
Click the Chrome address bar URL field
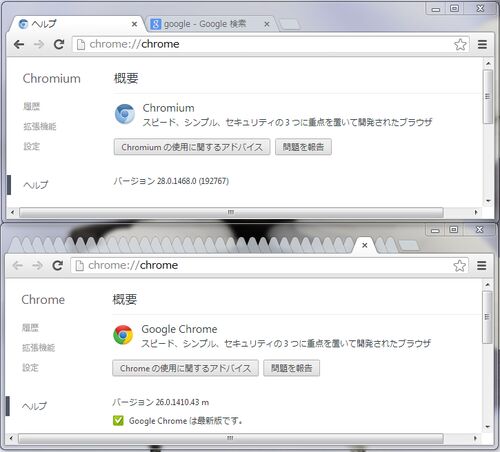pos(269,266)
